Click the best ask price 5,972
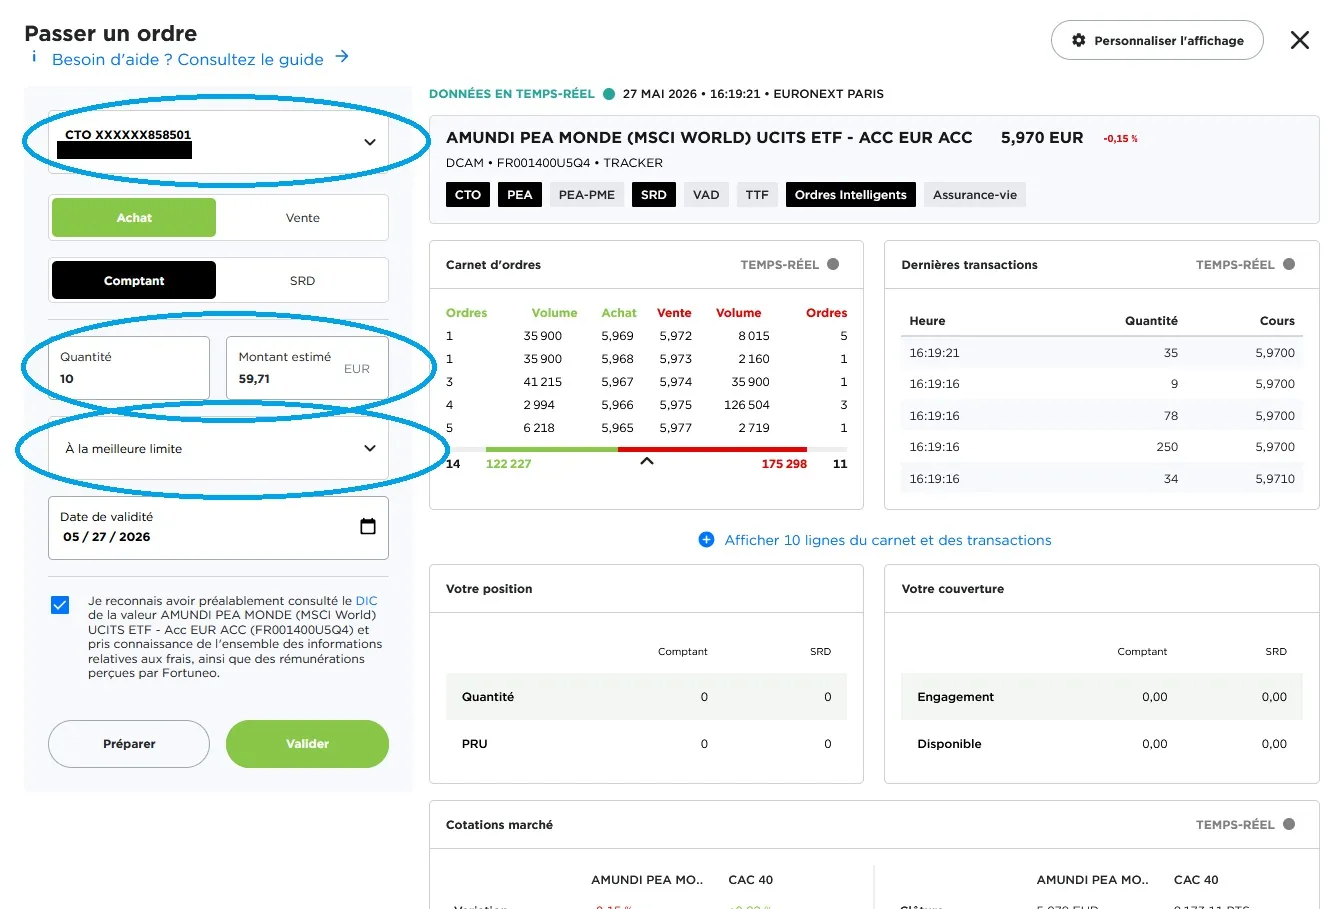The image size is (1339, 909). point(675,336)
